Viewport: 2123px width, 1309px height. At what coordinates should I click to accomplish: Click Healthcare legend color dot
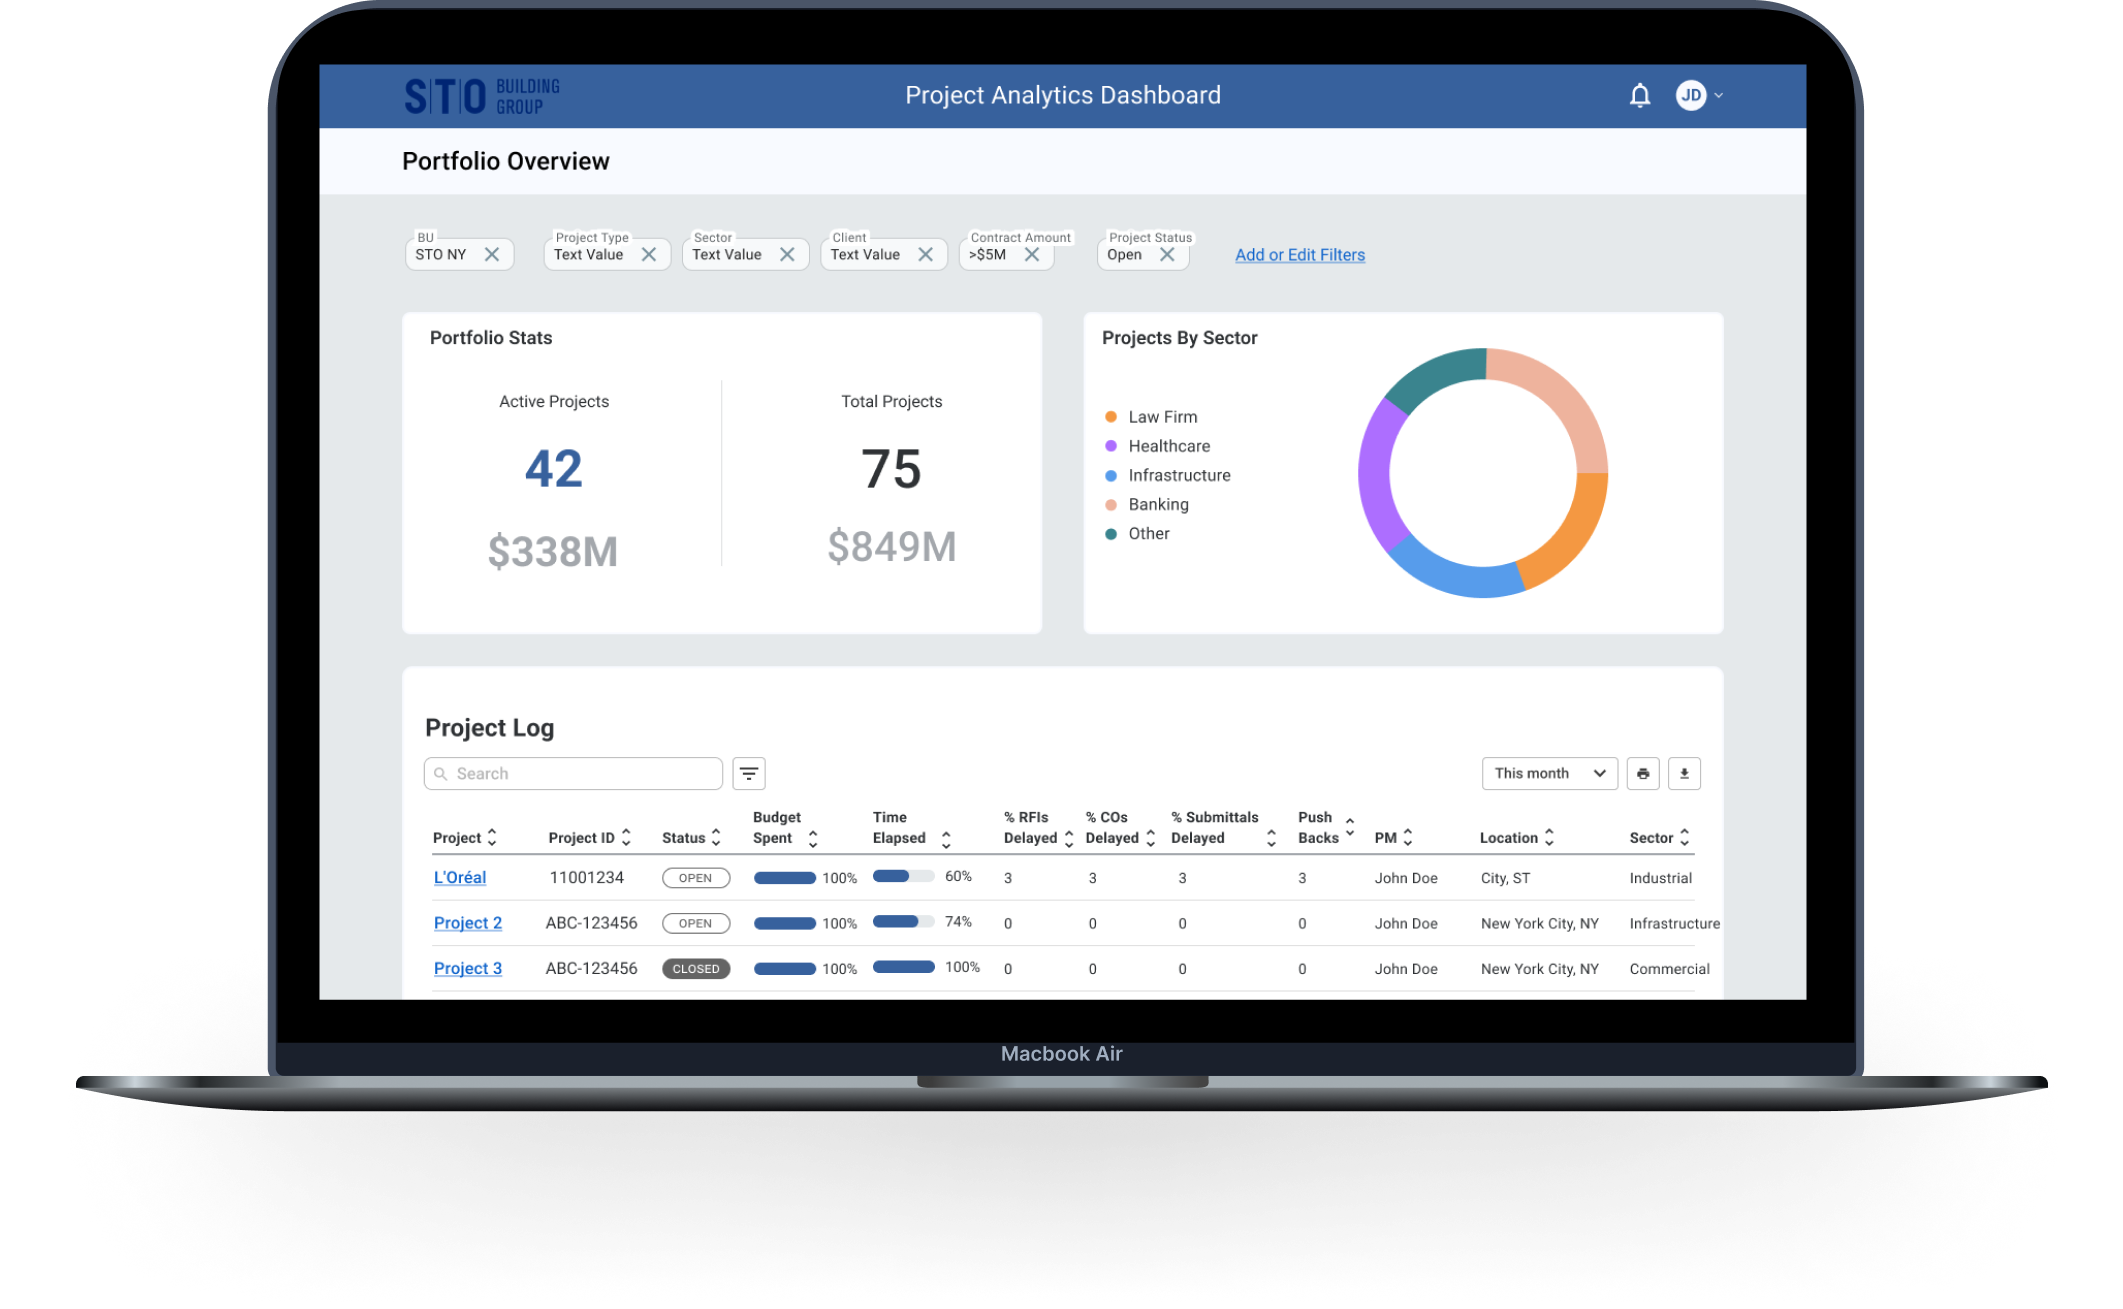click(x=1110, y=446)
